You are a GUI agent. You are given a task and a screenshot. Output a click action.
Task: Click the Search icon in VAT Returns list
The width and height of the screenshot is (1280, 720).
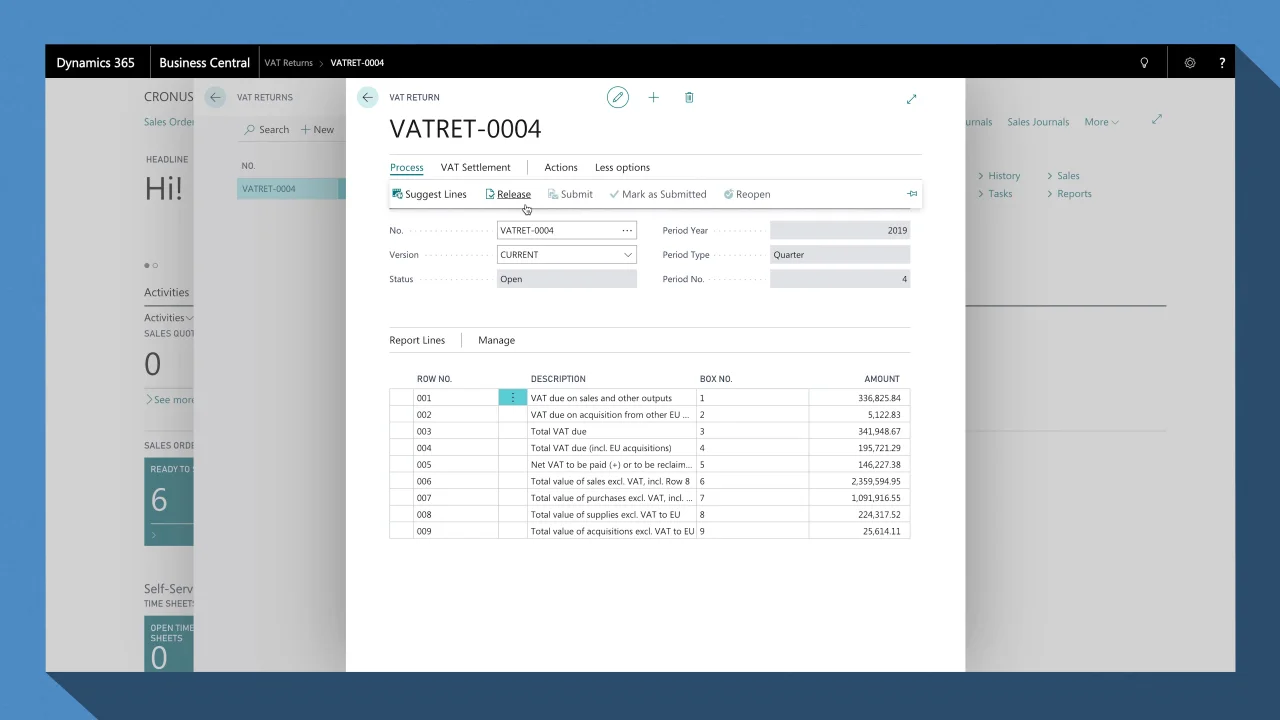click(250, 129)
